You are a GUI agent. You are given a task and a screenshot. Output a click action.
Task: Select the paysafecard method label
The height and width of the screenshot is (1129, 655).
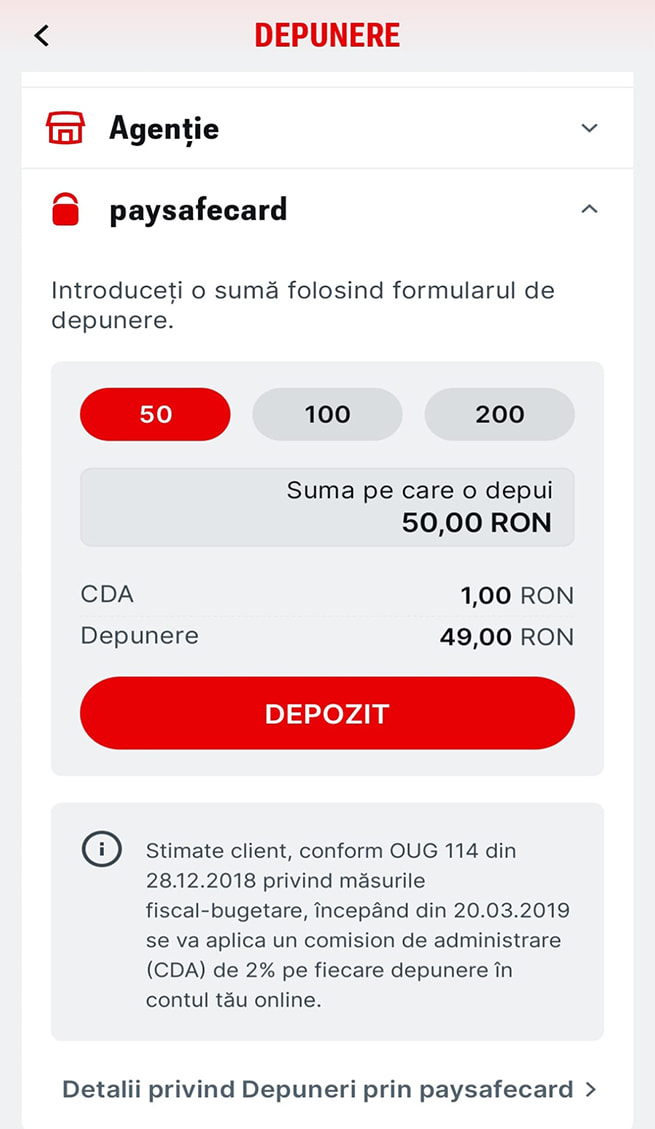[198, 210]
